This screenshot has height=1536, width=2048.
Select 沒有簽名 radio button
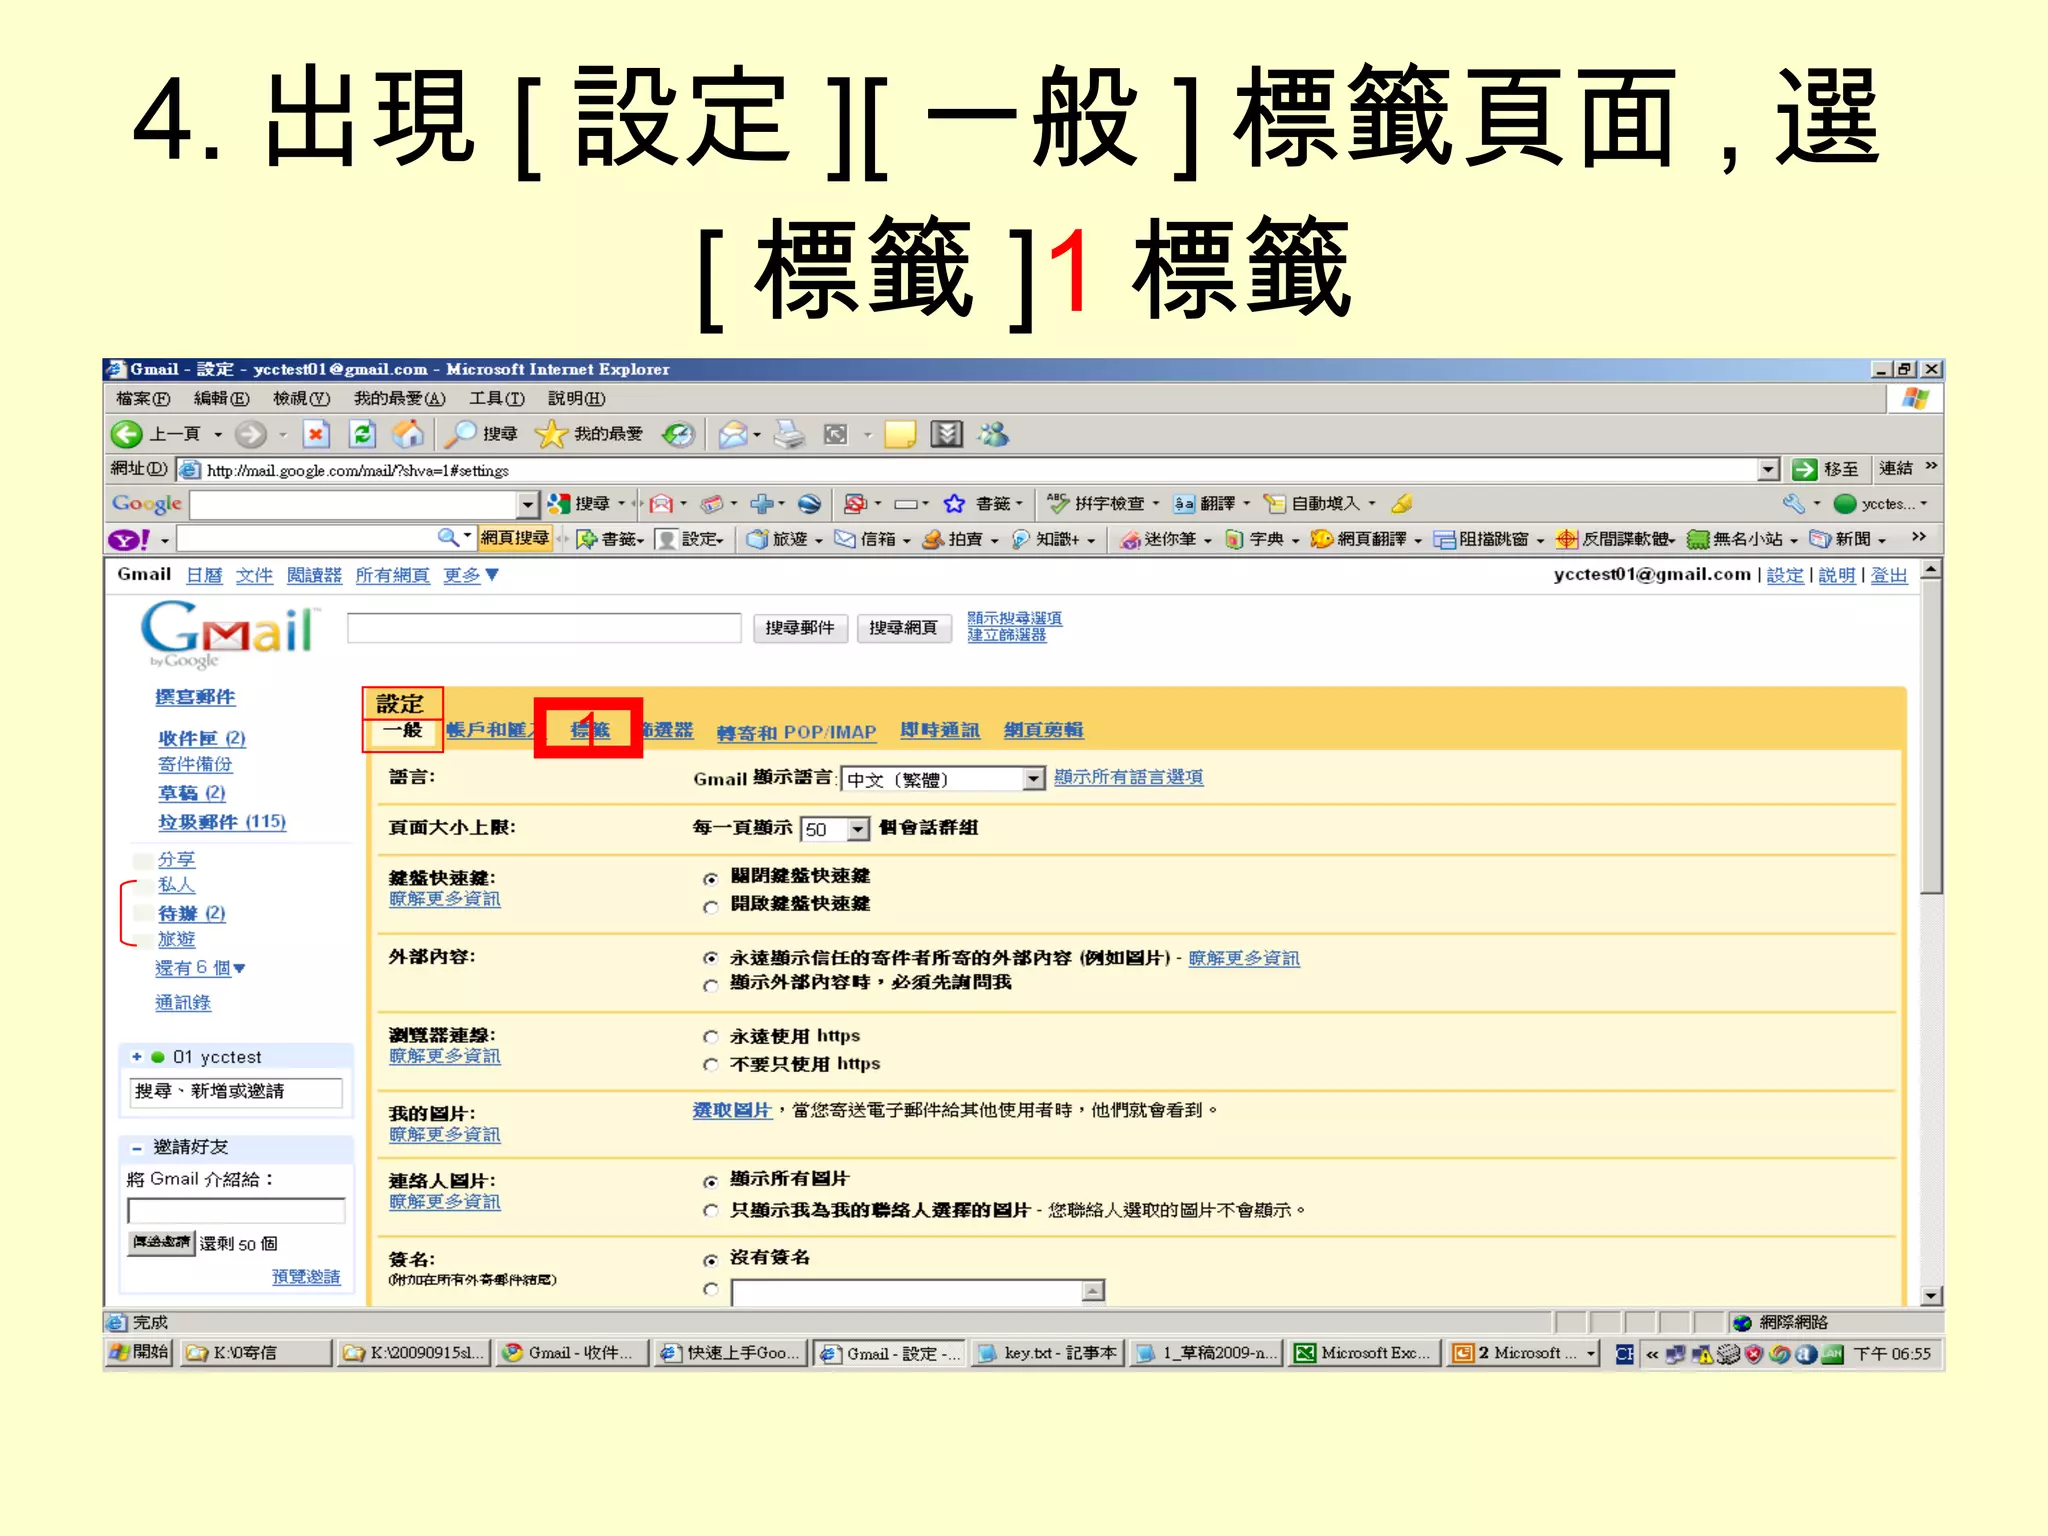[711, 1260]
